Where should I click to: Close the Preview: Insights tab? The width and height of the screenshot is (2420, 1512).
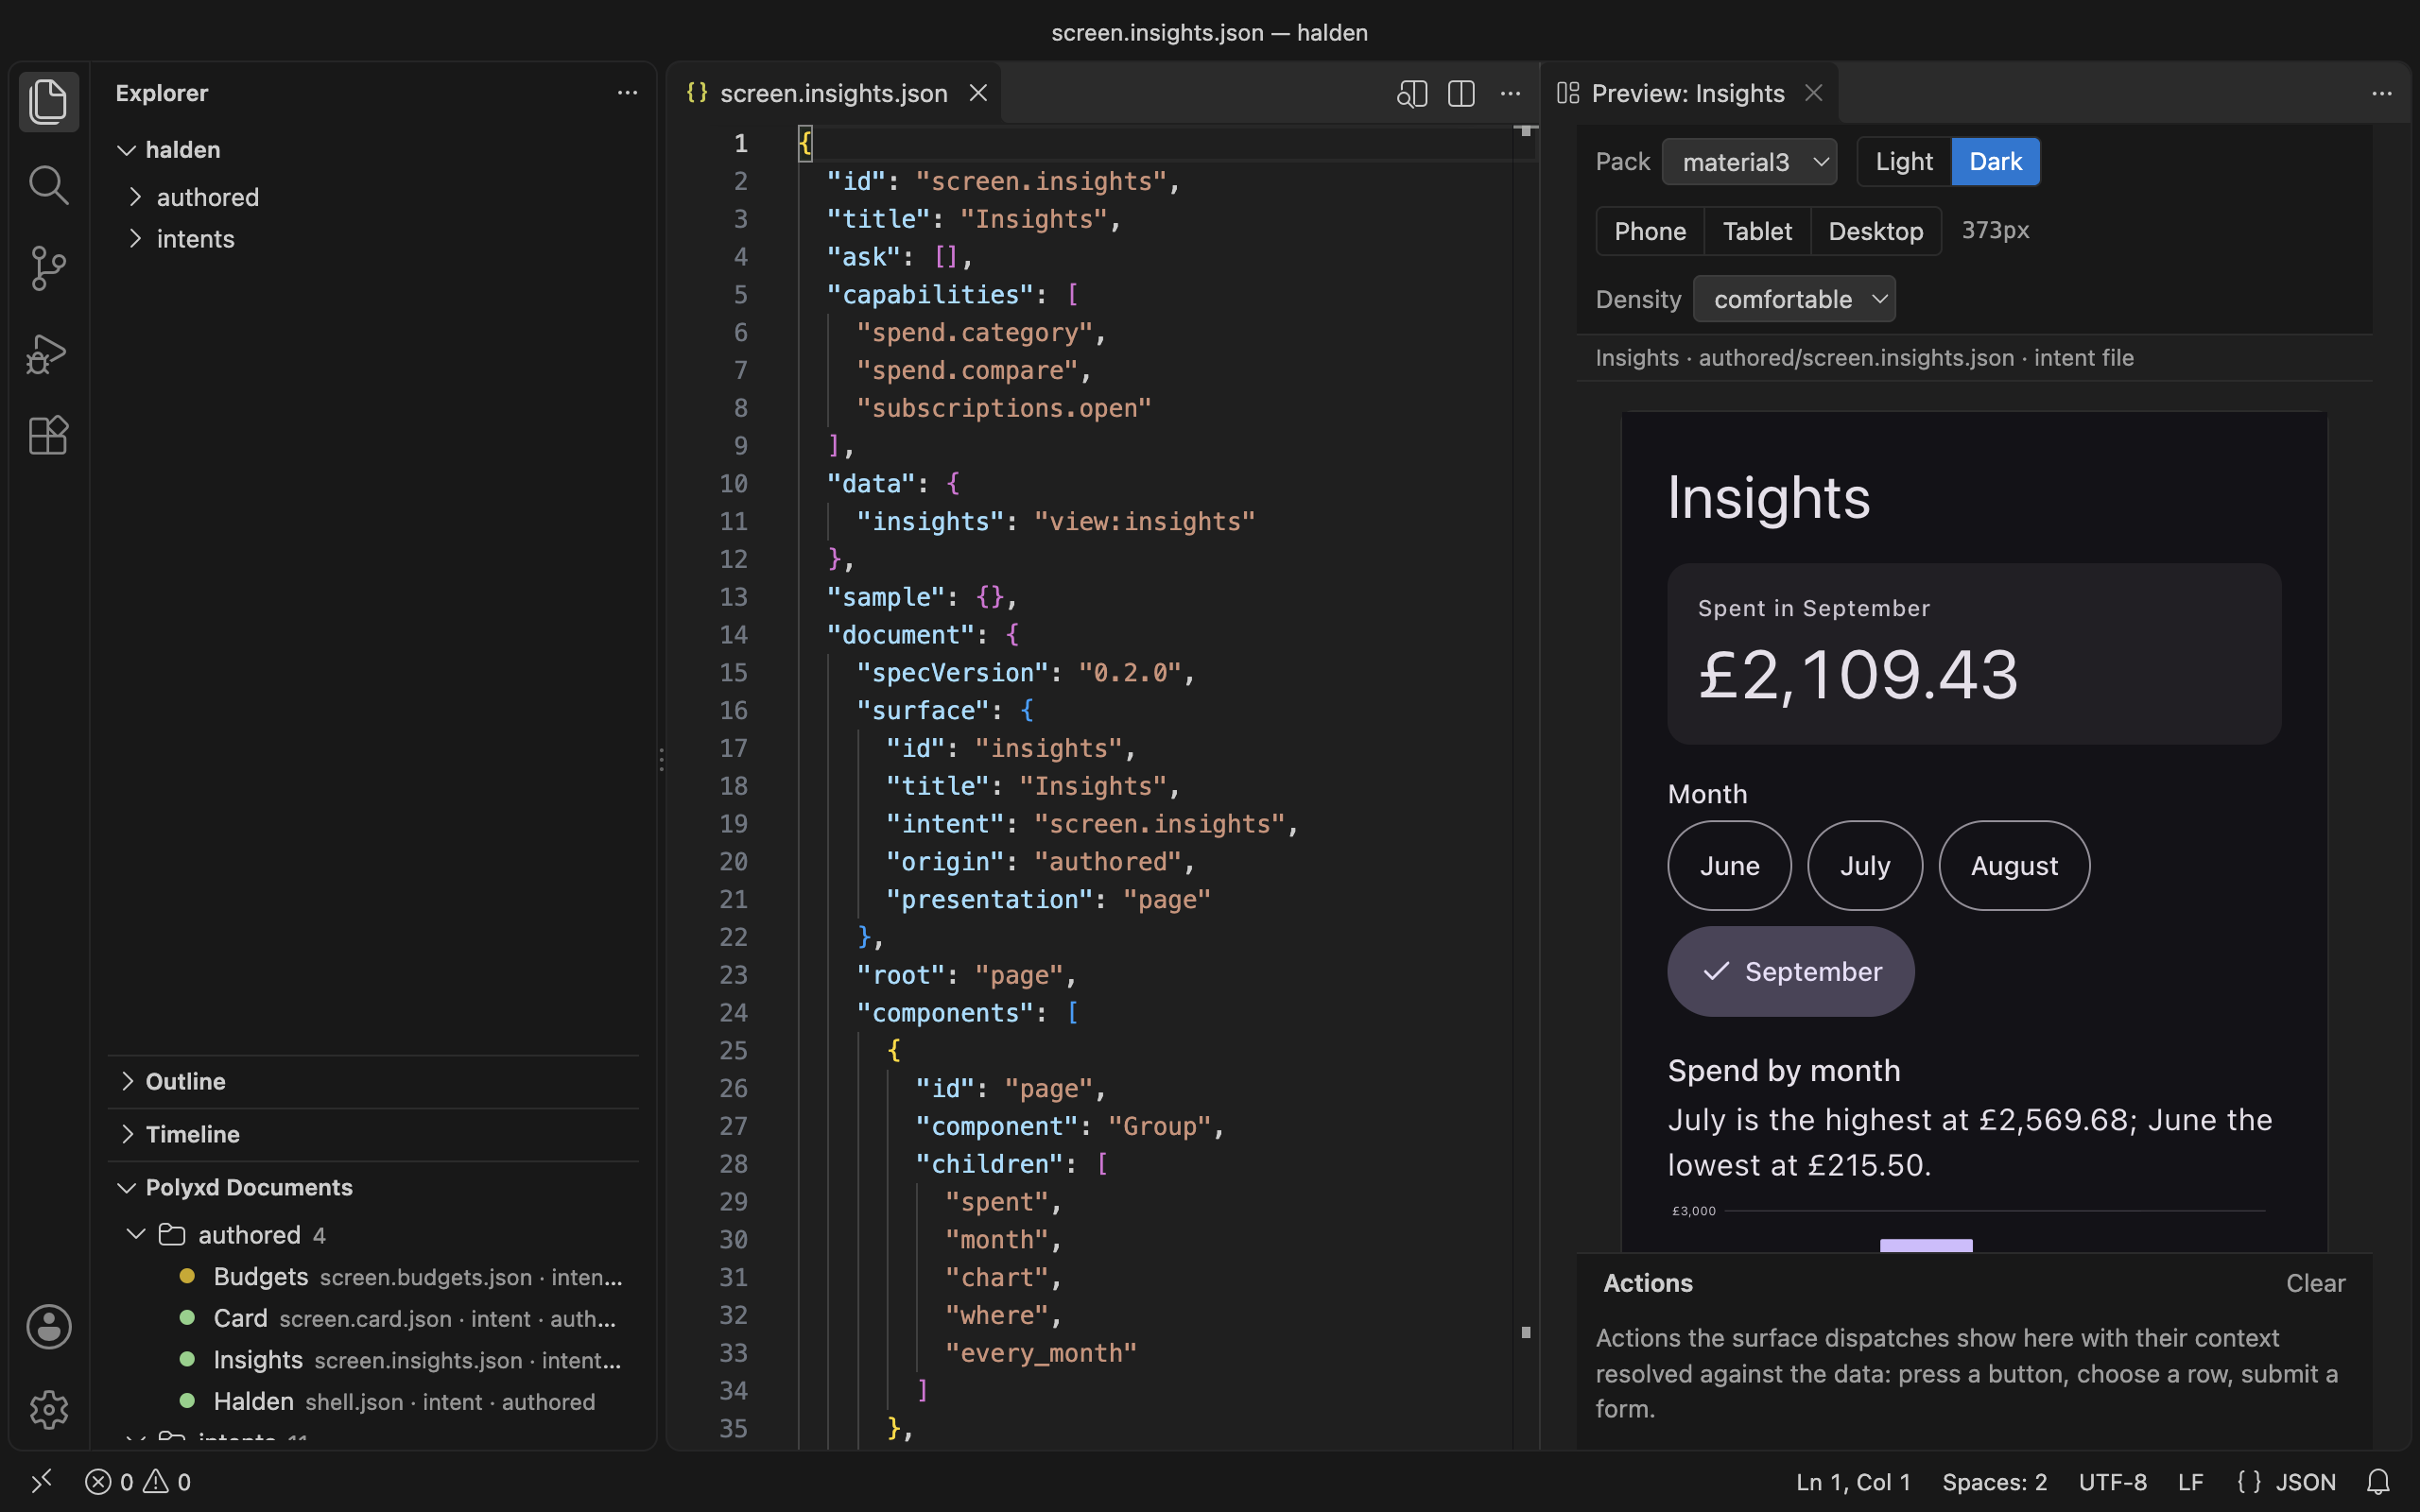point(1813,93)
